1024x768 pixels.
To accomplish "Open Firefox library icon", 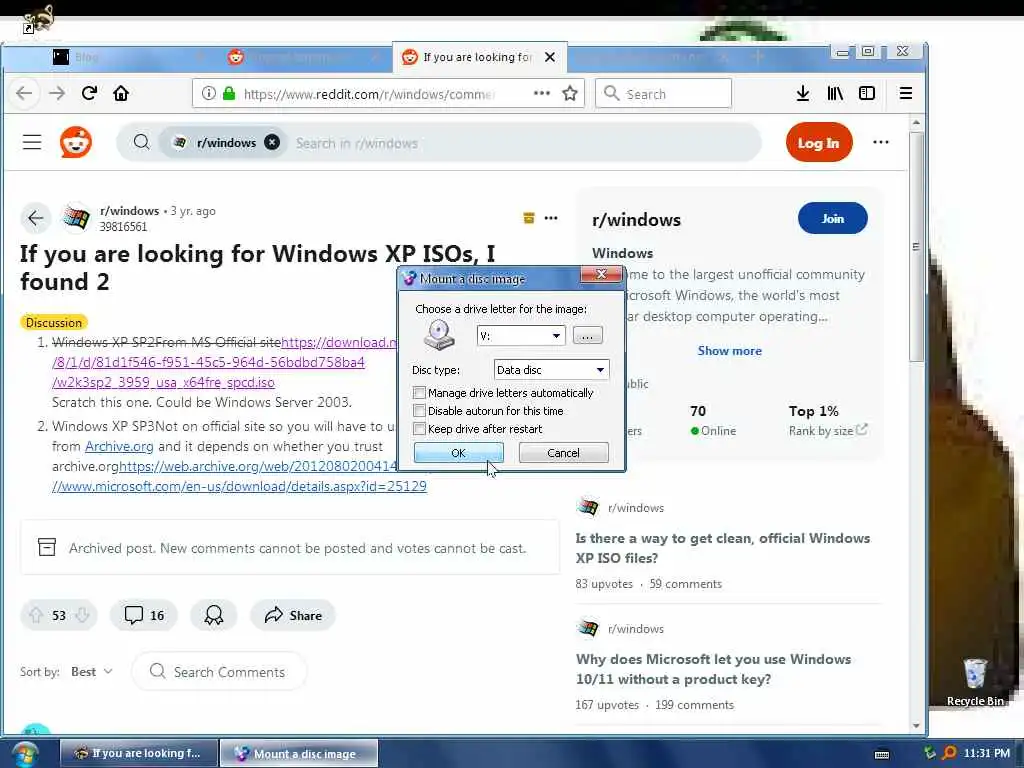I will [x=835, y=93].
